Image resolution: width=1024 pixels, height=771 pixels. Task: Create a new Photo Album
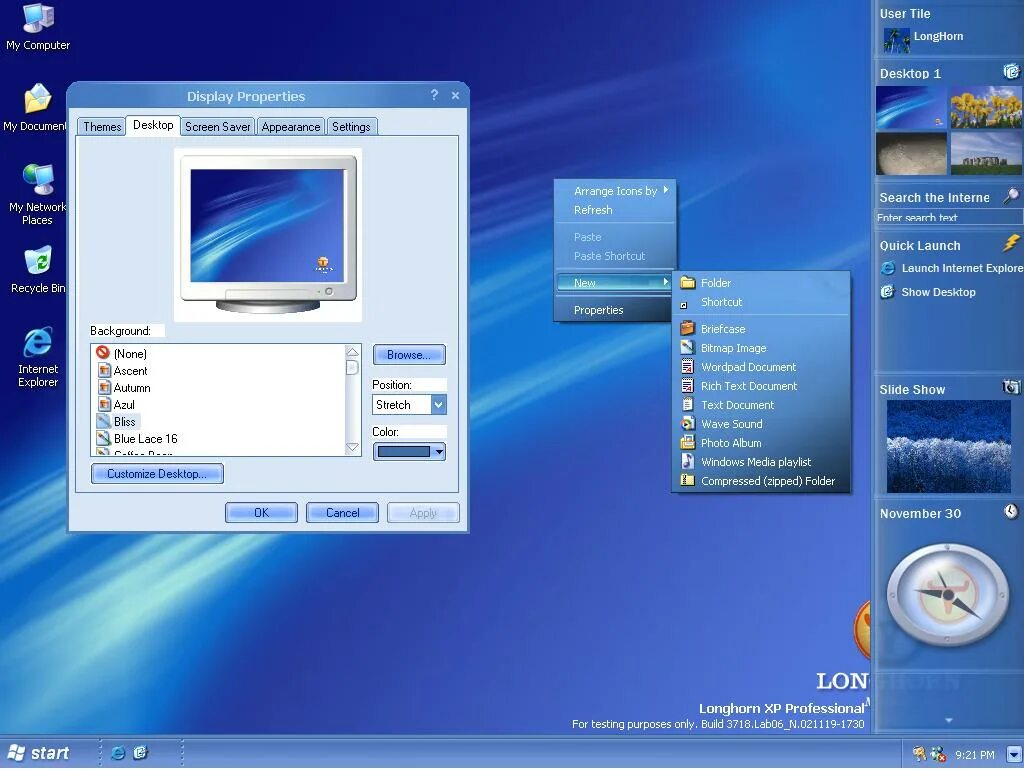(x=761, y=443)
